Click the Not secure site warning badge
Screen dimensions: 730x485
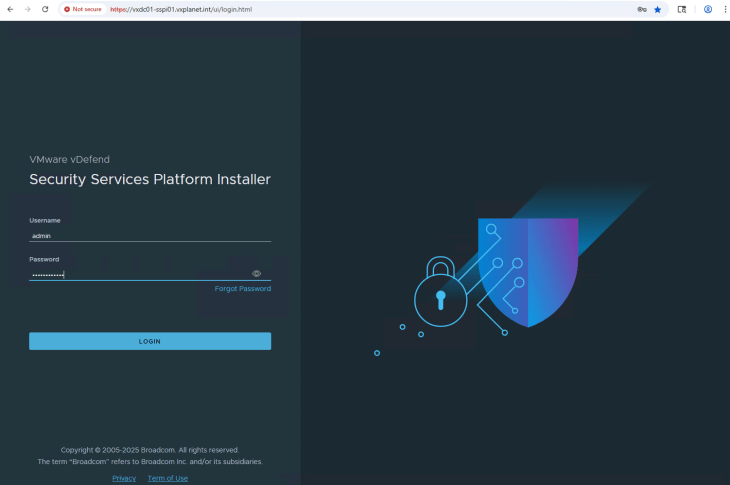(83, 9)
